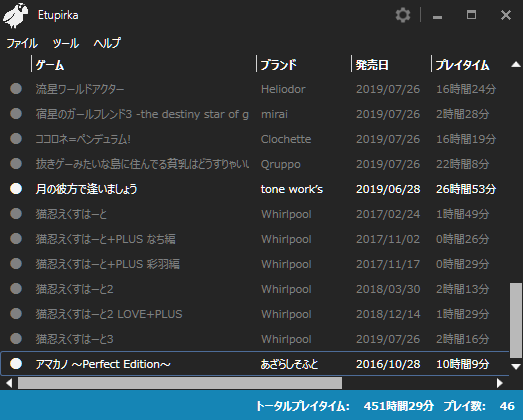Select game 猫忍えくすはーと+PLUS 彩羽編
This screenshot has height=420, width=523.
click(x=107, y=264)
